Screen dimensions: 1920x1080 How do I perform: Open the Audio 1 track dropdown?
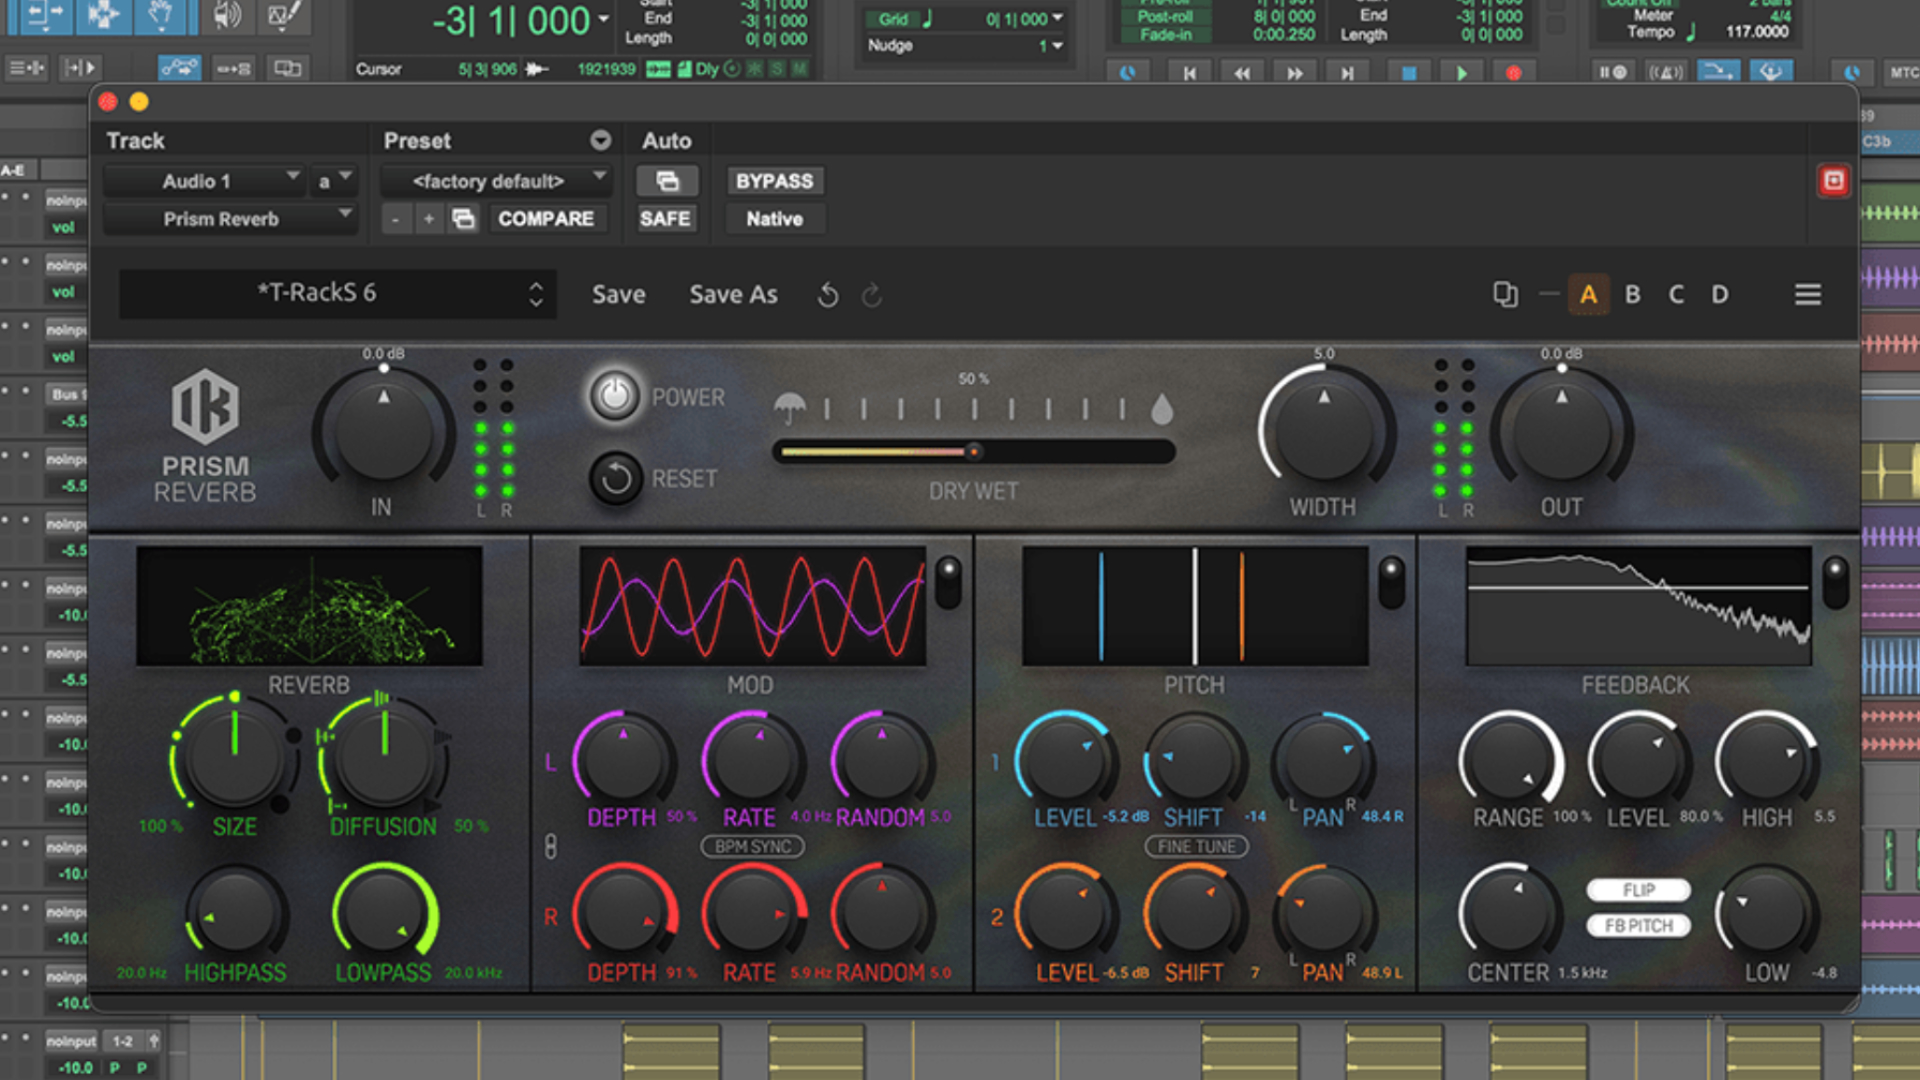click(x=230, y=181)
